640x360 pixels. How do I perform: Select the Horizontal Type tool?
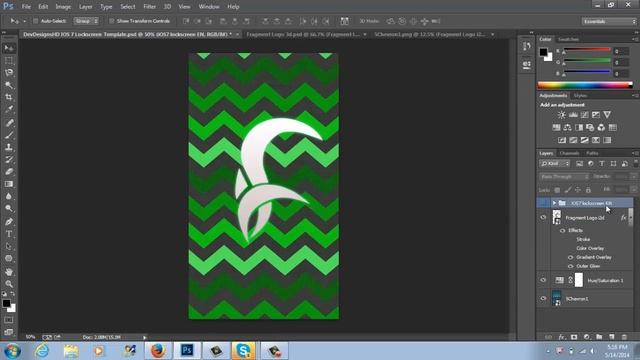point(9,234)
